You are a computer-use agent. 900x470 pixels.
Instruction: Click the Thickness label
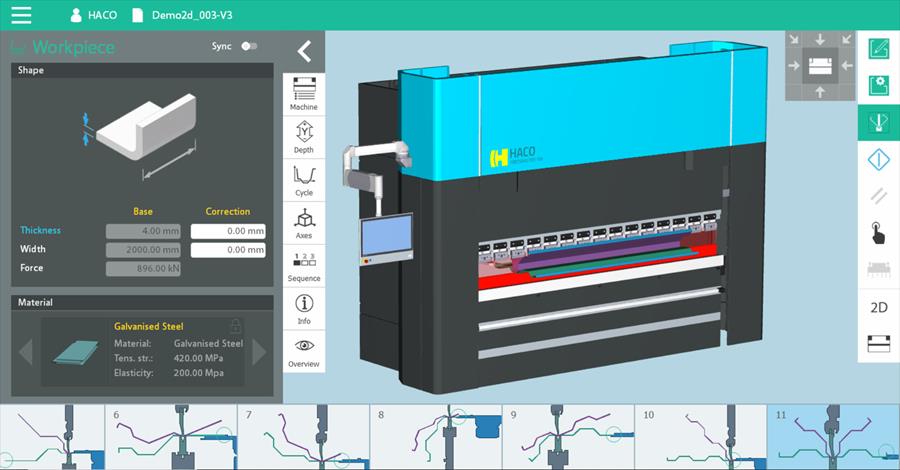pos(41,230)
